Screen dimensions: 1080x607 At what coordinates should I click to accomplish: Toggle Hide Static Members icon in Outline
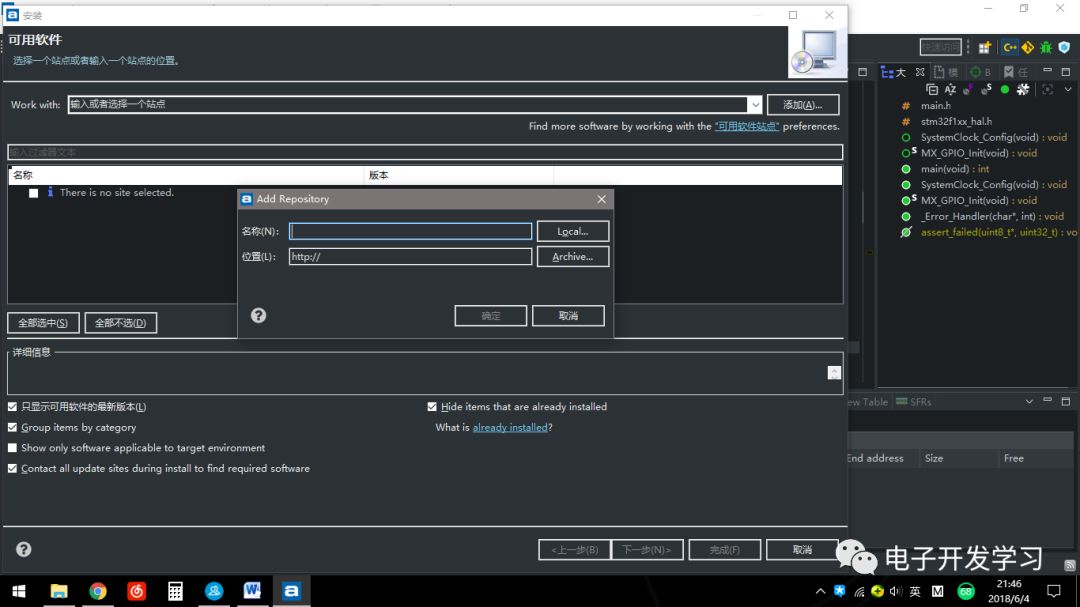[x=986, y=90]
